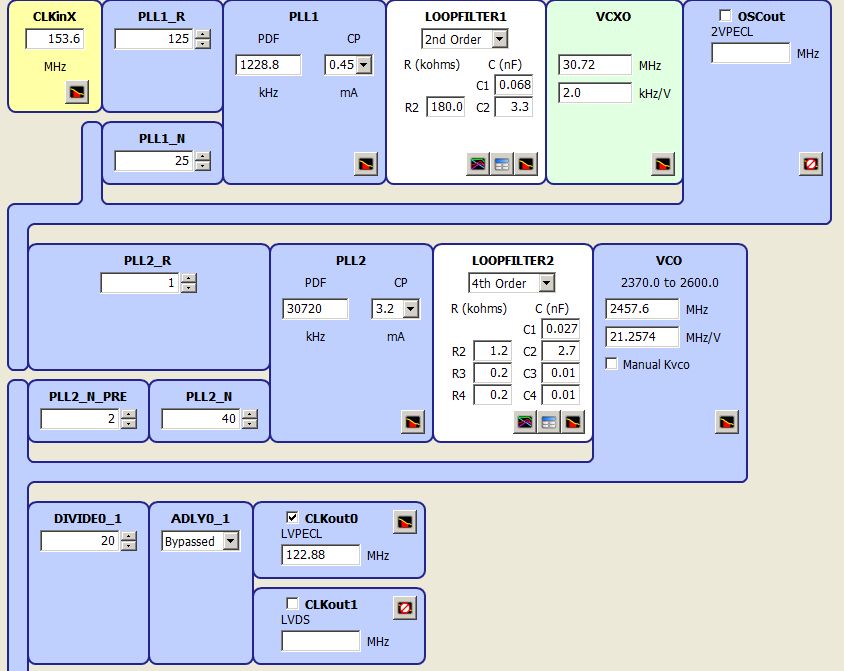Click LOOPFILTER1 C2 field
The width and height of the screenshot is (844, 671).
(514, 107)
